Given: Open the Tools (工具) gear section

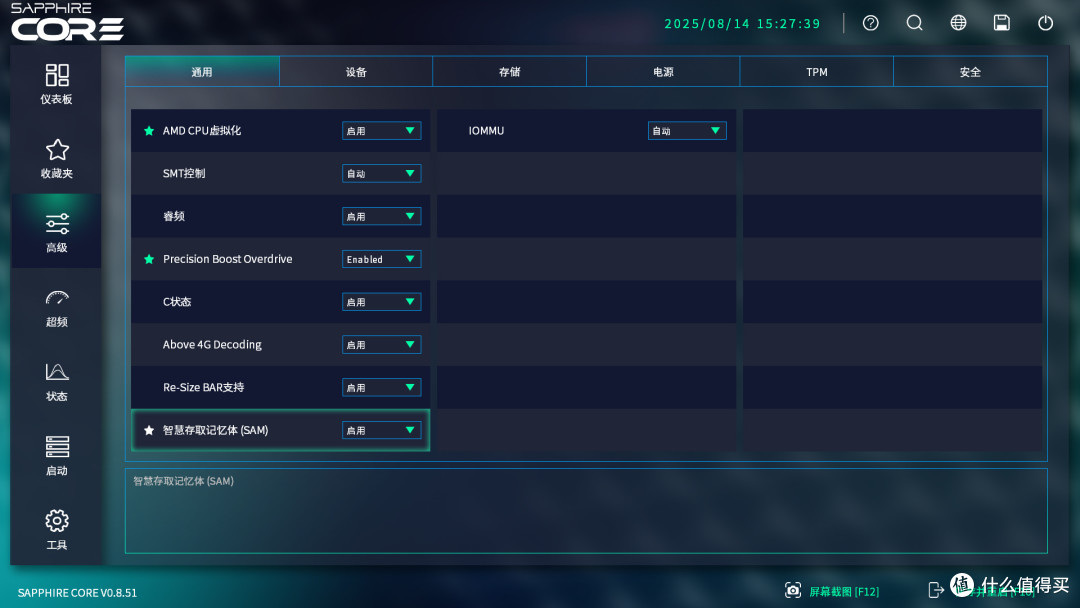Looking at the screenshot, I should (x=56, y=530).
